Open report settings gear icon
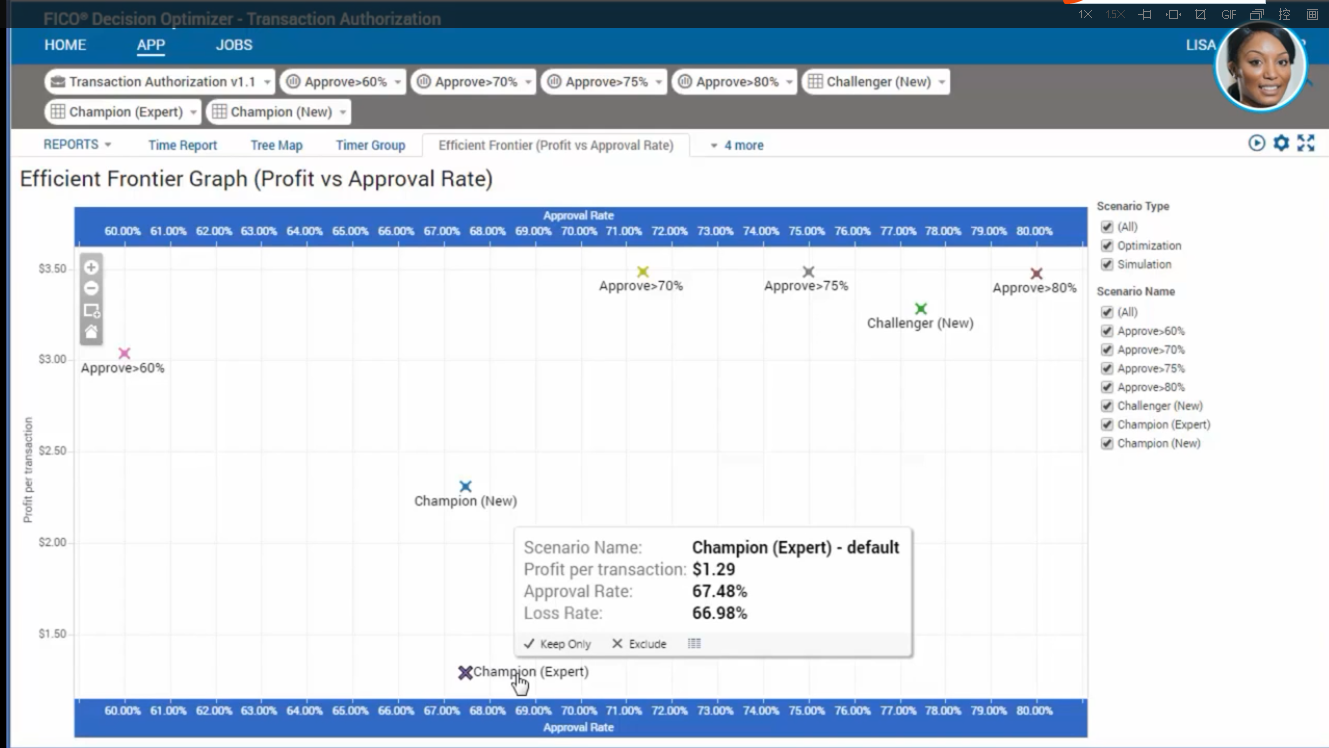 coord(1281,143)
